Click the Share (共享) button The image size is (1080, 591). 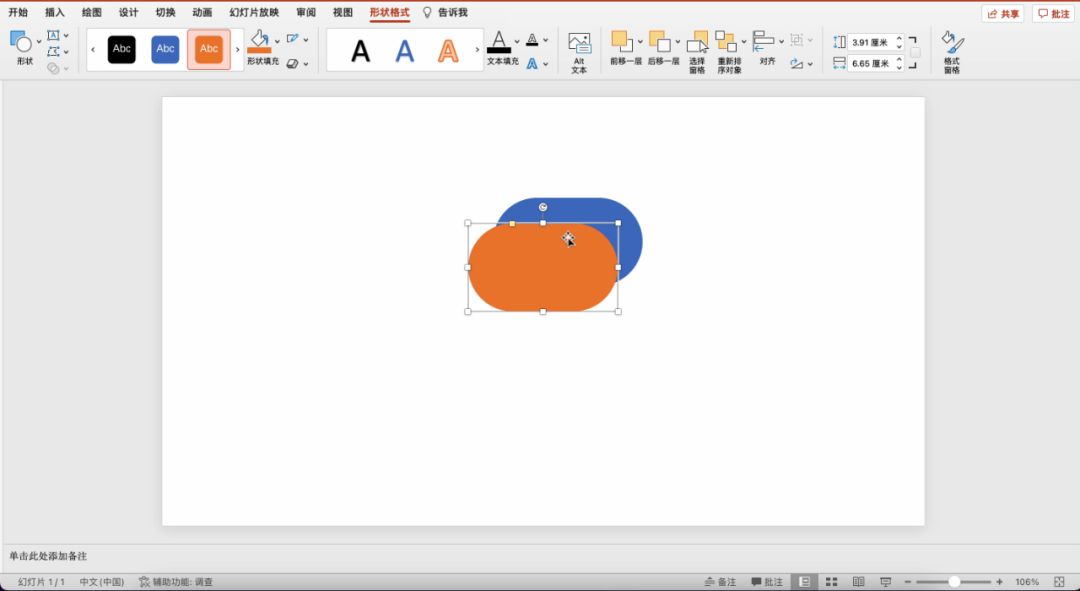1003,14
